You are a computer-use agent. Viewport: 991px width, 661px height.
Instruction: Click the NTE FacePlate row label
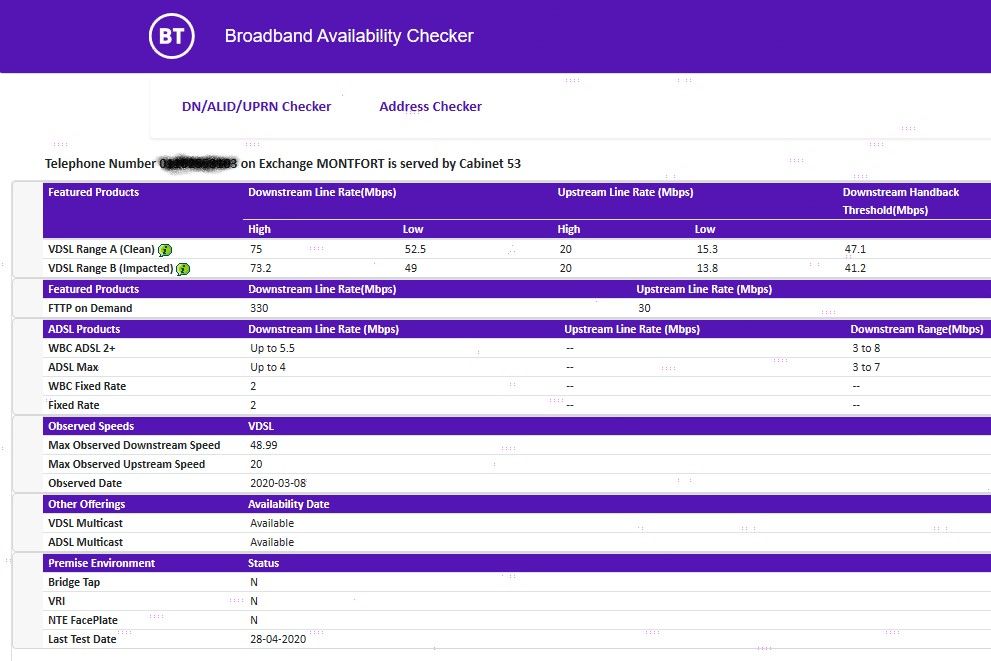(83, 620)
